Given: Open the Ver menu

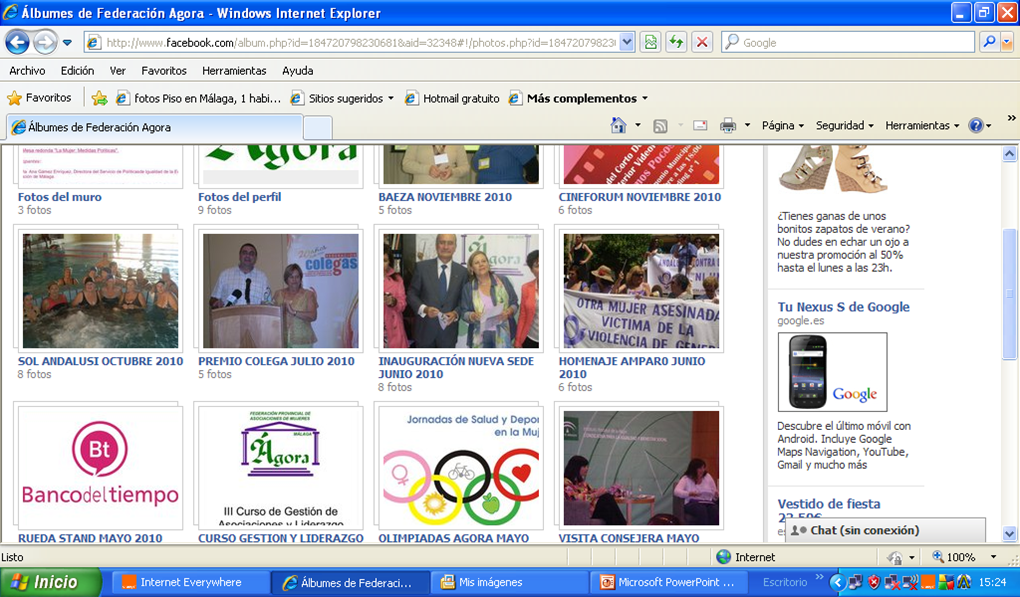Looking at the screenshot, I should (x=118, y=71).
